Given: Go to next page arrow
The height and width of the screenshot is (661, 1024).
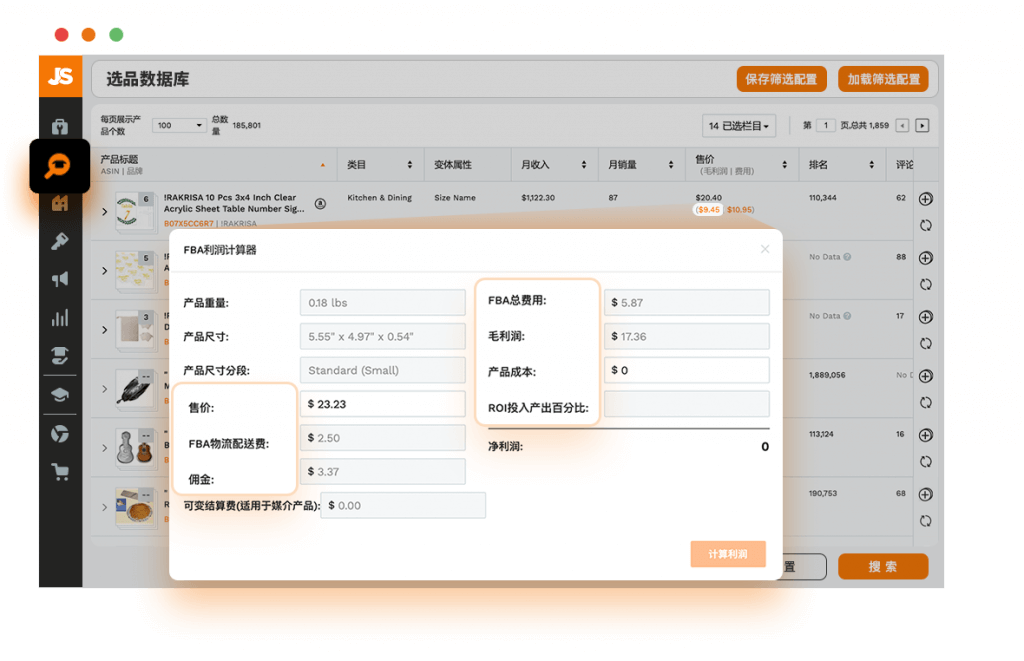Looking at the screenshot, I should coord(922,125).
